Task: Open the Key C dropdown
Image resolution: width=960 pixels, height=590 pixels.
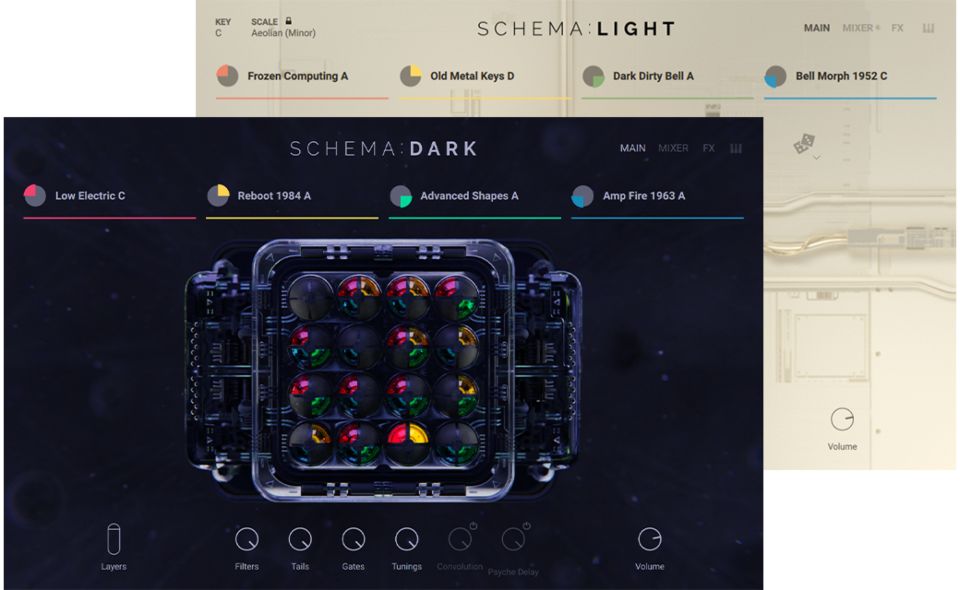Action: click(x=219, y=33)
